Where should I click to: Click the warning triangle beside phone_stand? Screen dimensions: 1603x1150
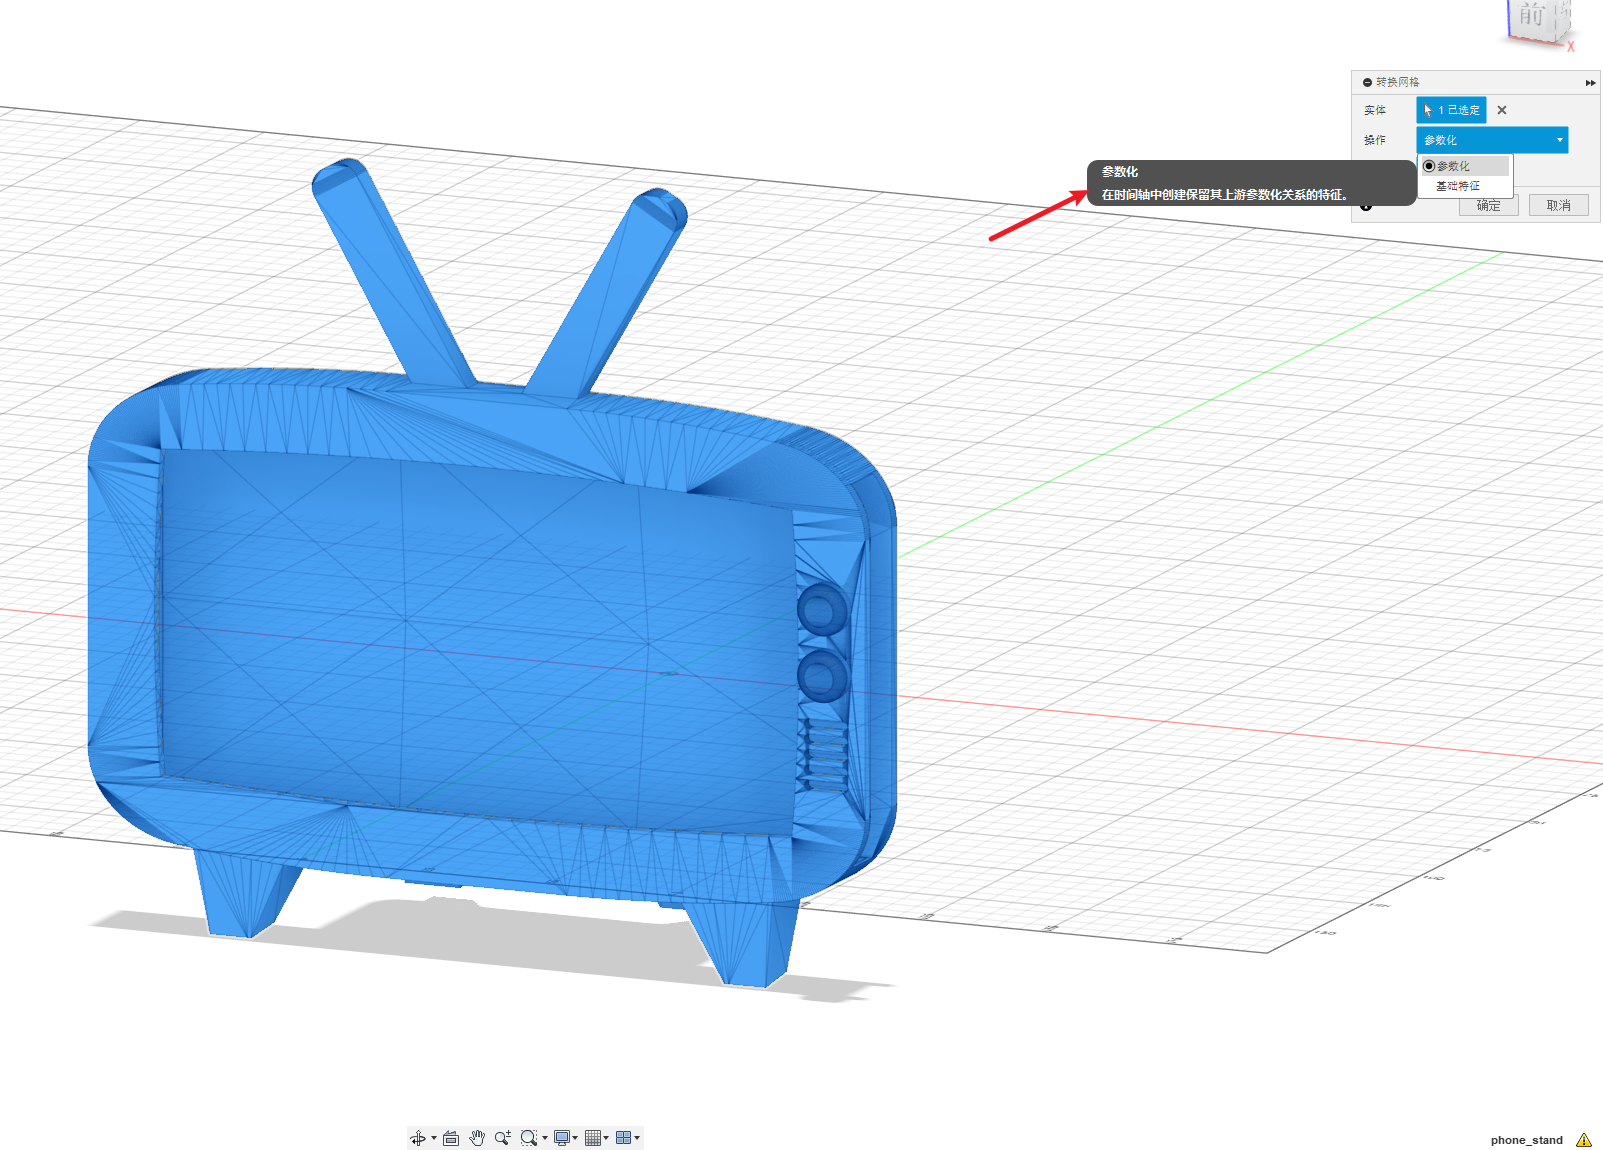1584,1140
